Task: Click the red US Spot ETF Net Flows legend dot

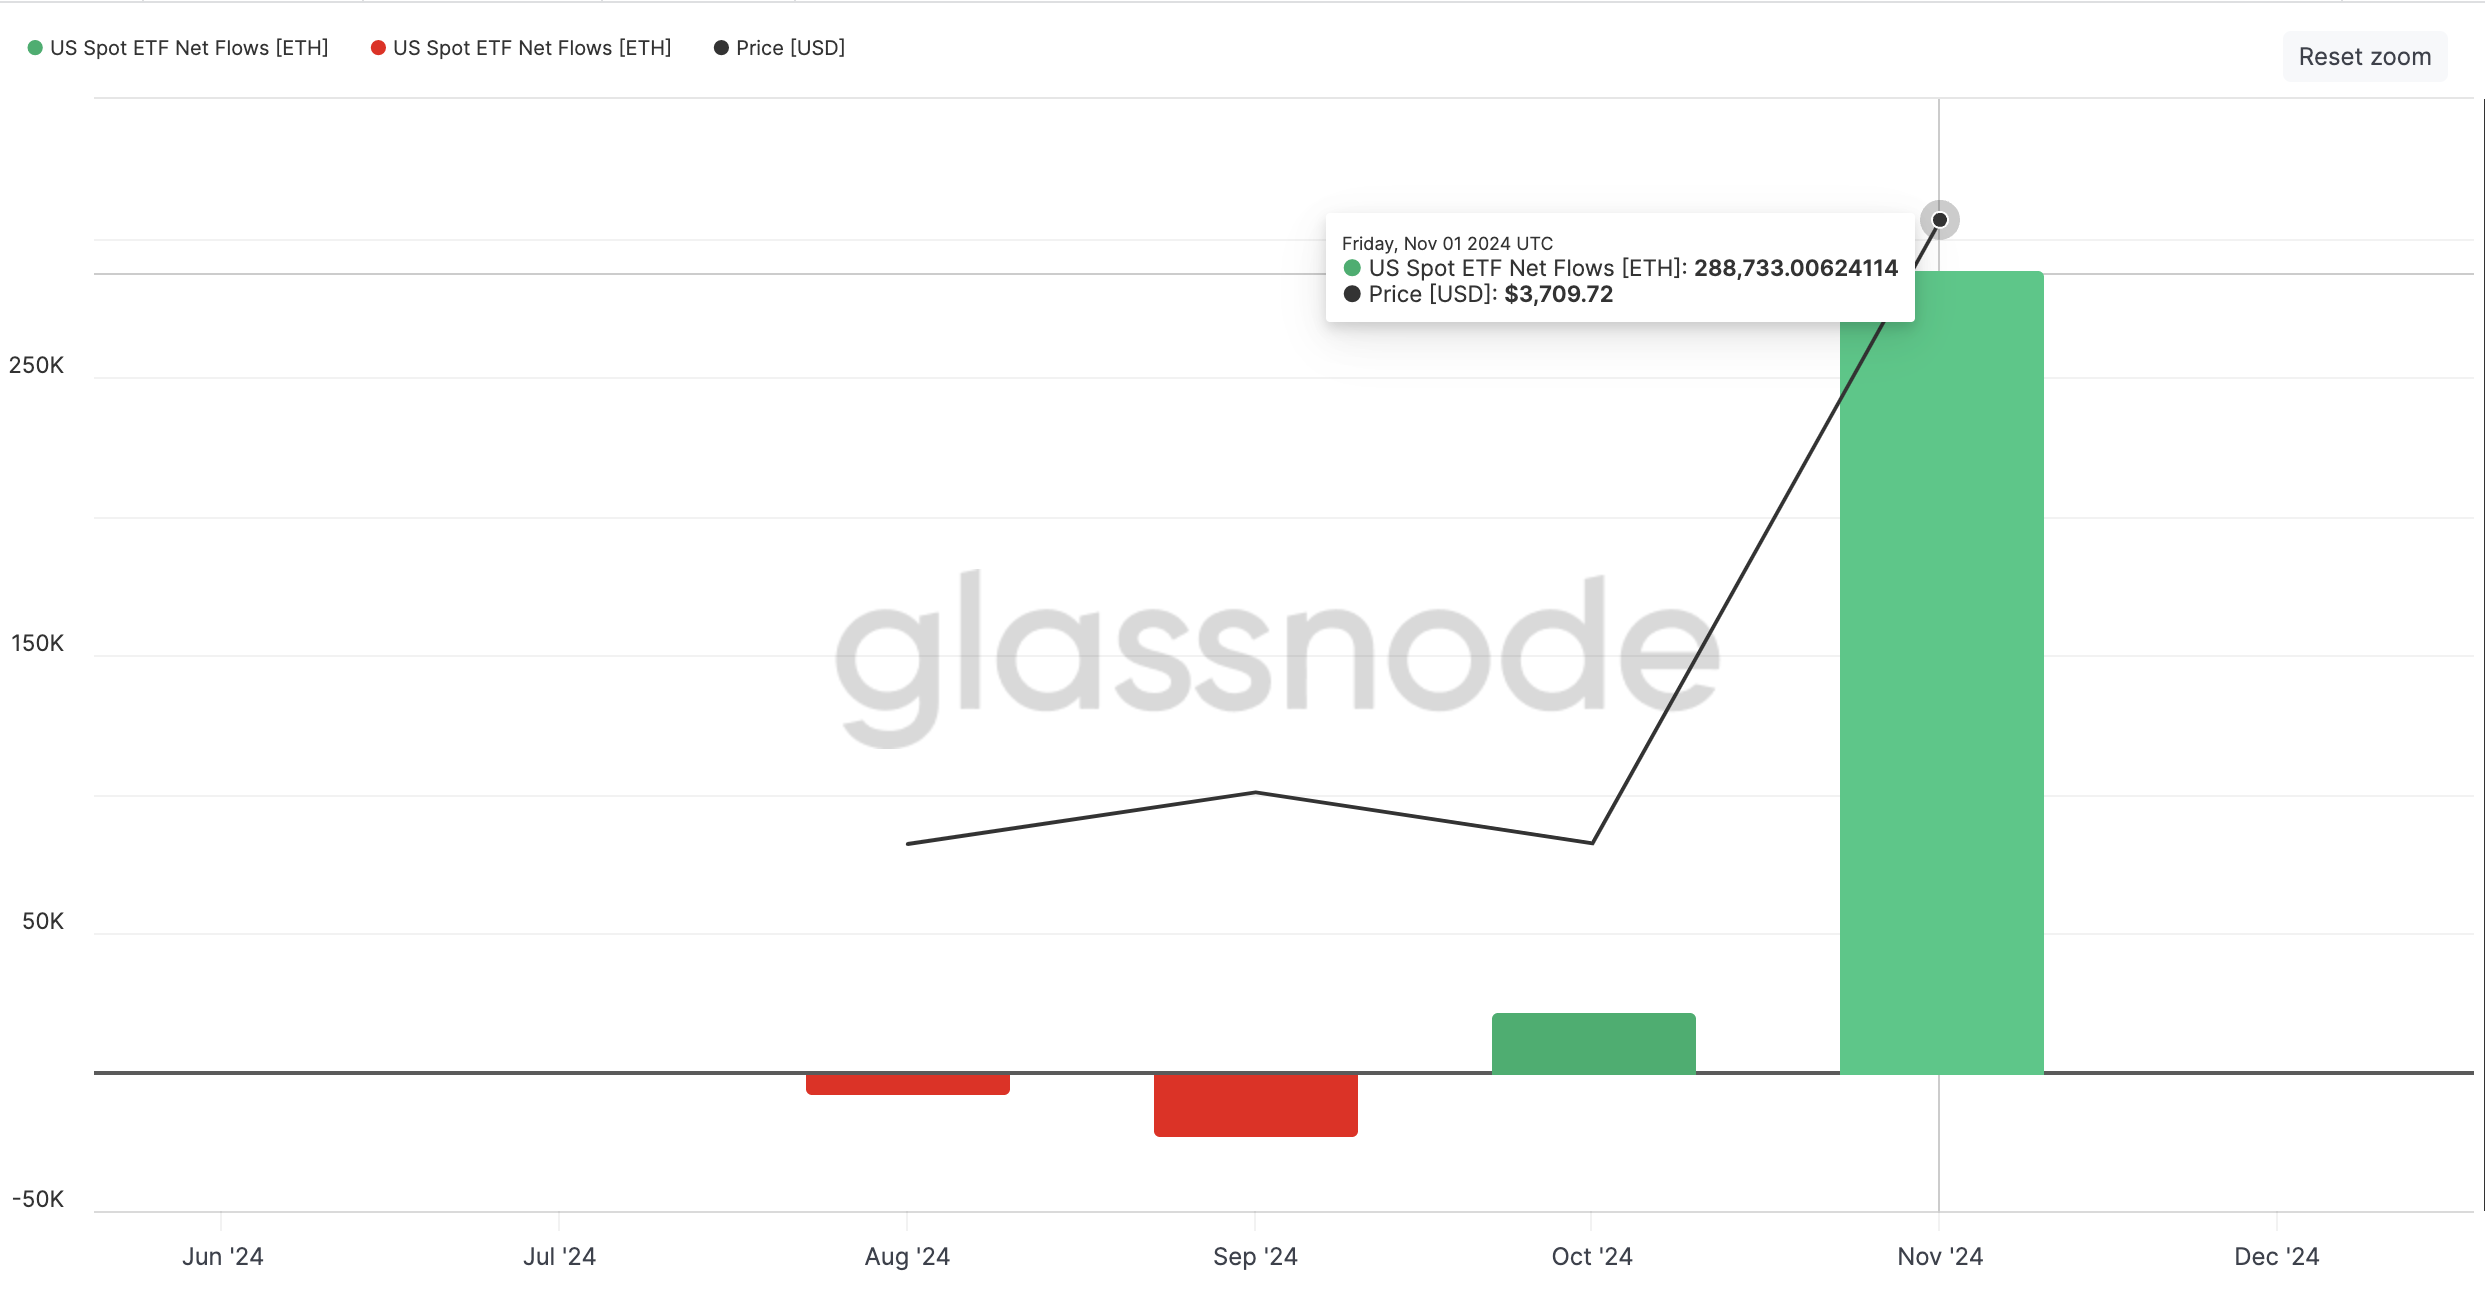Action: click(x=376, y=47)
